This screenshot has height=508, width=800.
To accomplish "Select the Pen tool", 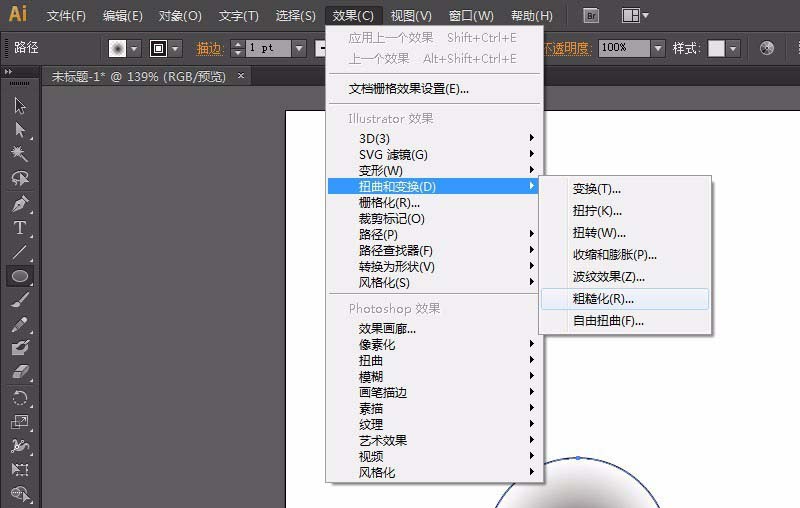I will [20, 204].
